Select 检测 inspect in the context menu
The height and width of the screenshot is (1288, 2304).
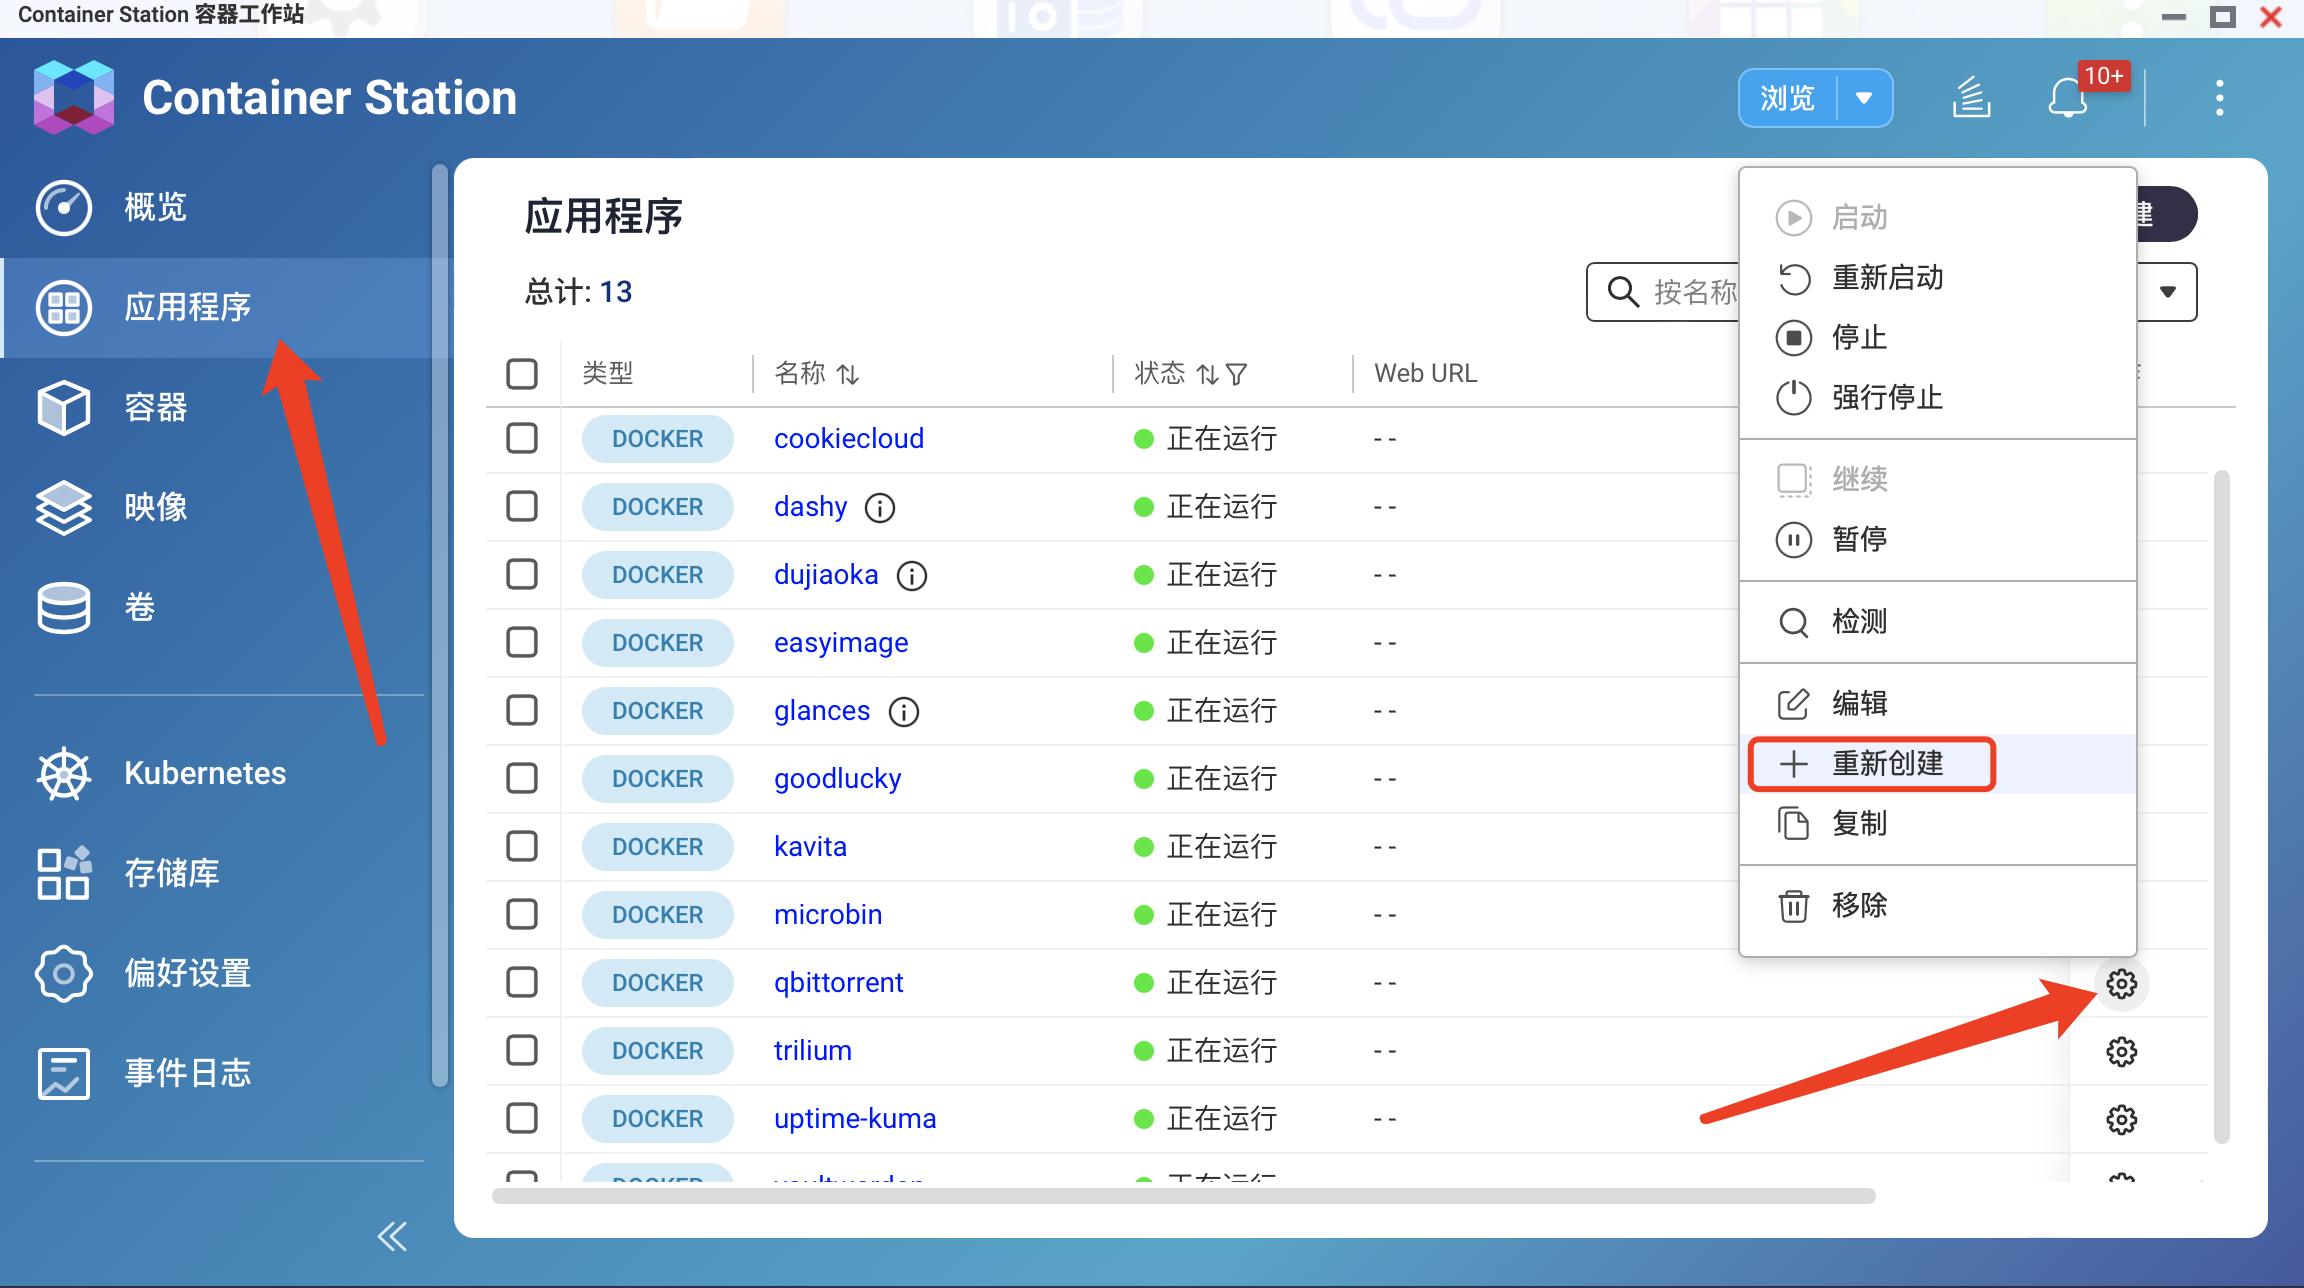tap(1938, 621)
